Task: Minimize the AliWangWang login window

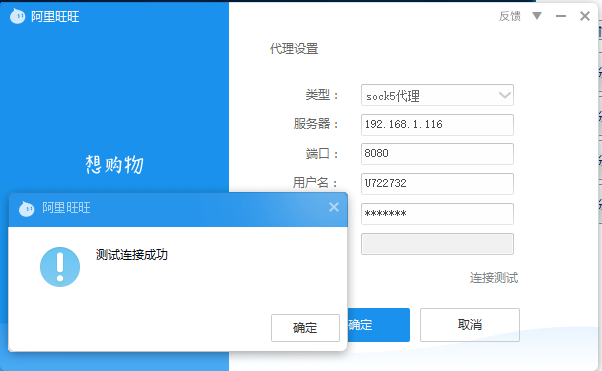Action: pyautogui.click(x=561, y=16)
